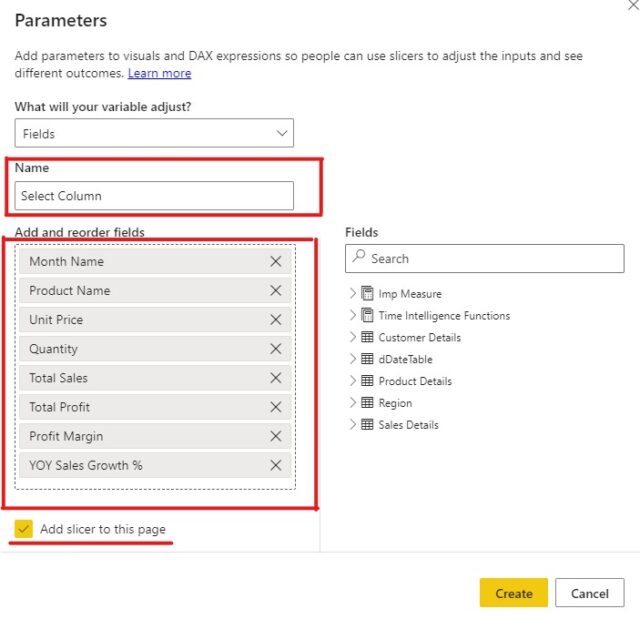This screenshot has height=619, width=640.
Task: Expand the Product Details table
Action: click(x=353, y=381)
